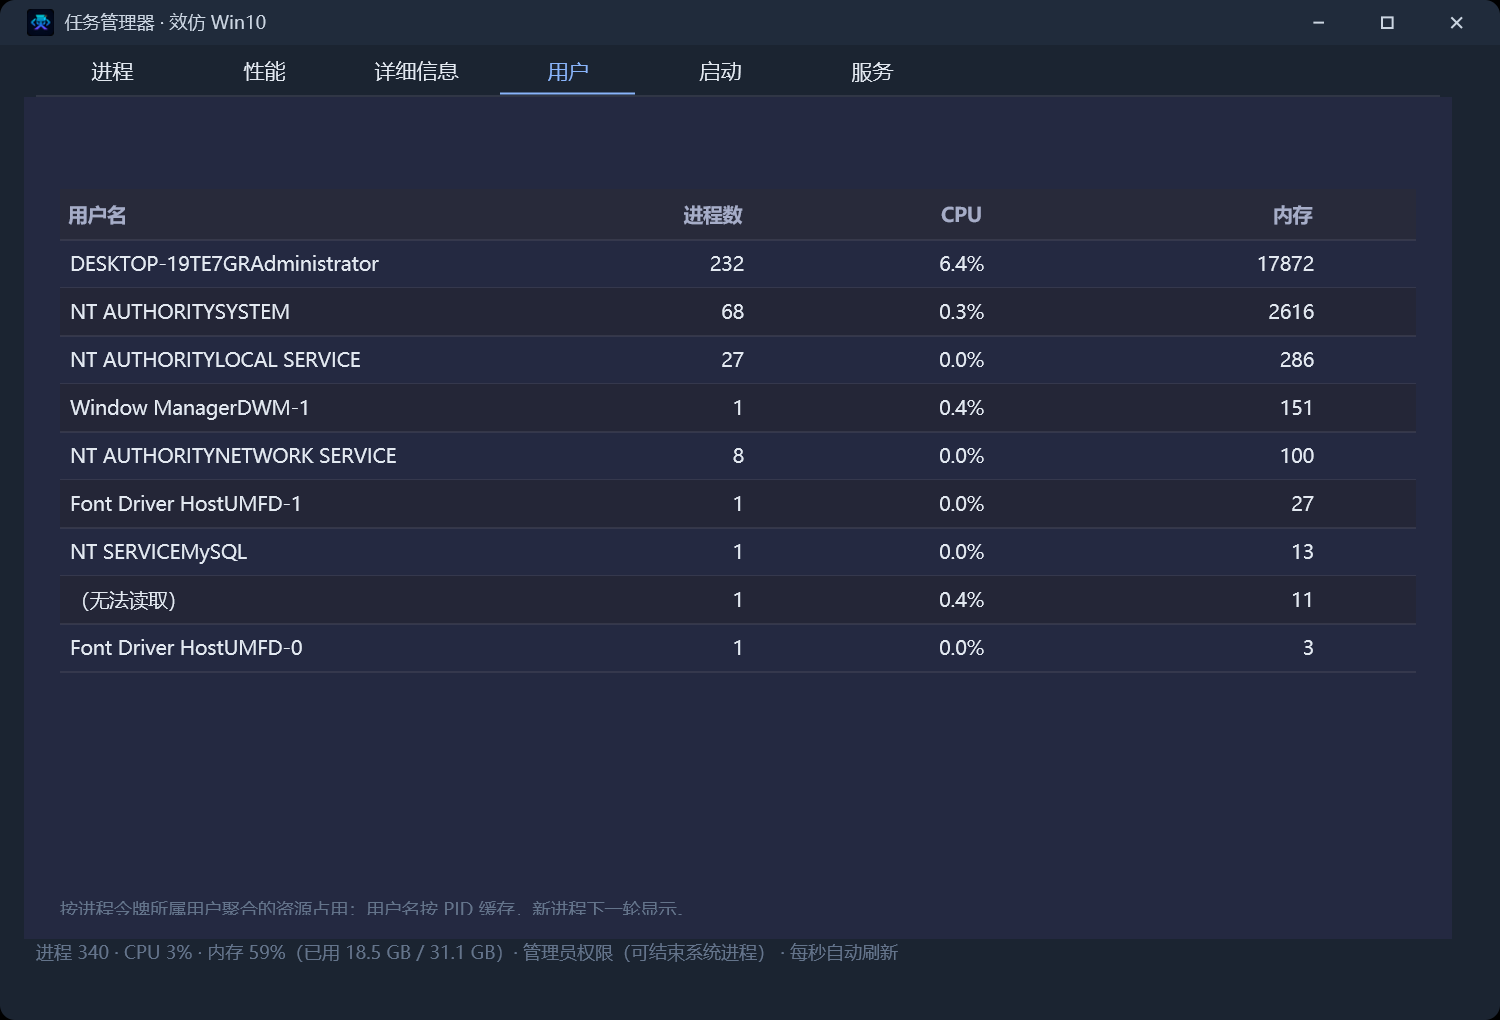The width and height of the screenshot is (1500, 1020).
Task: Click the 6.4% CPU value
Action: click(x=961, y=264)
